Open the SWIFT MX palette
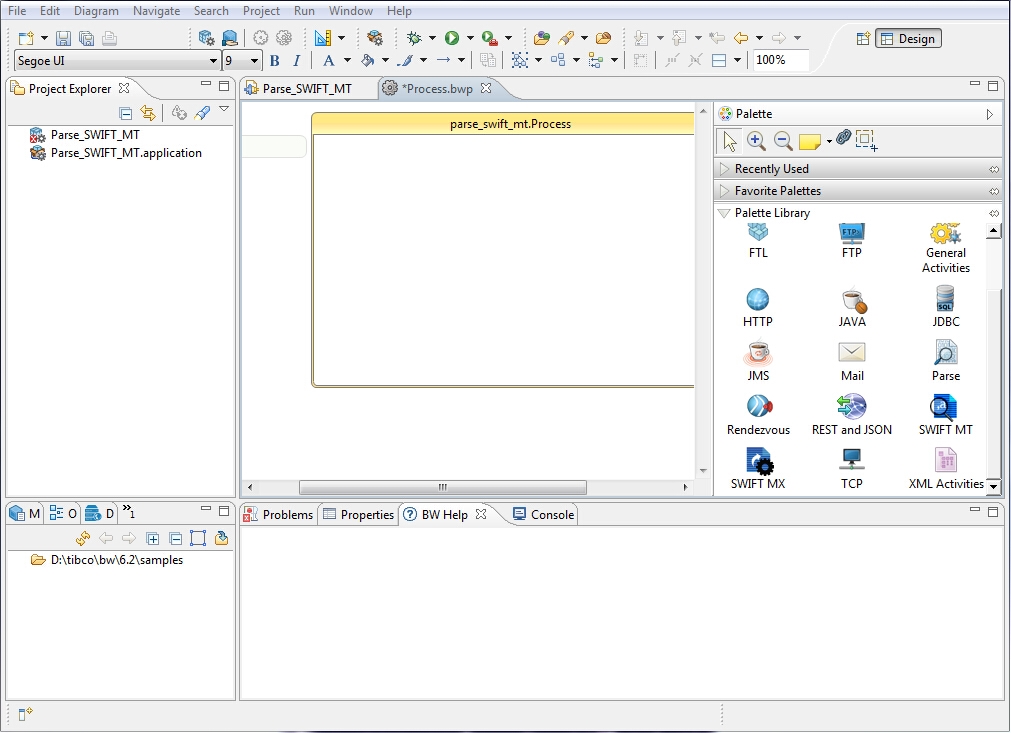 (758, 469)
